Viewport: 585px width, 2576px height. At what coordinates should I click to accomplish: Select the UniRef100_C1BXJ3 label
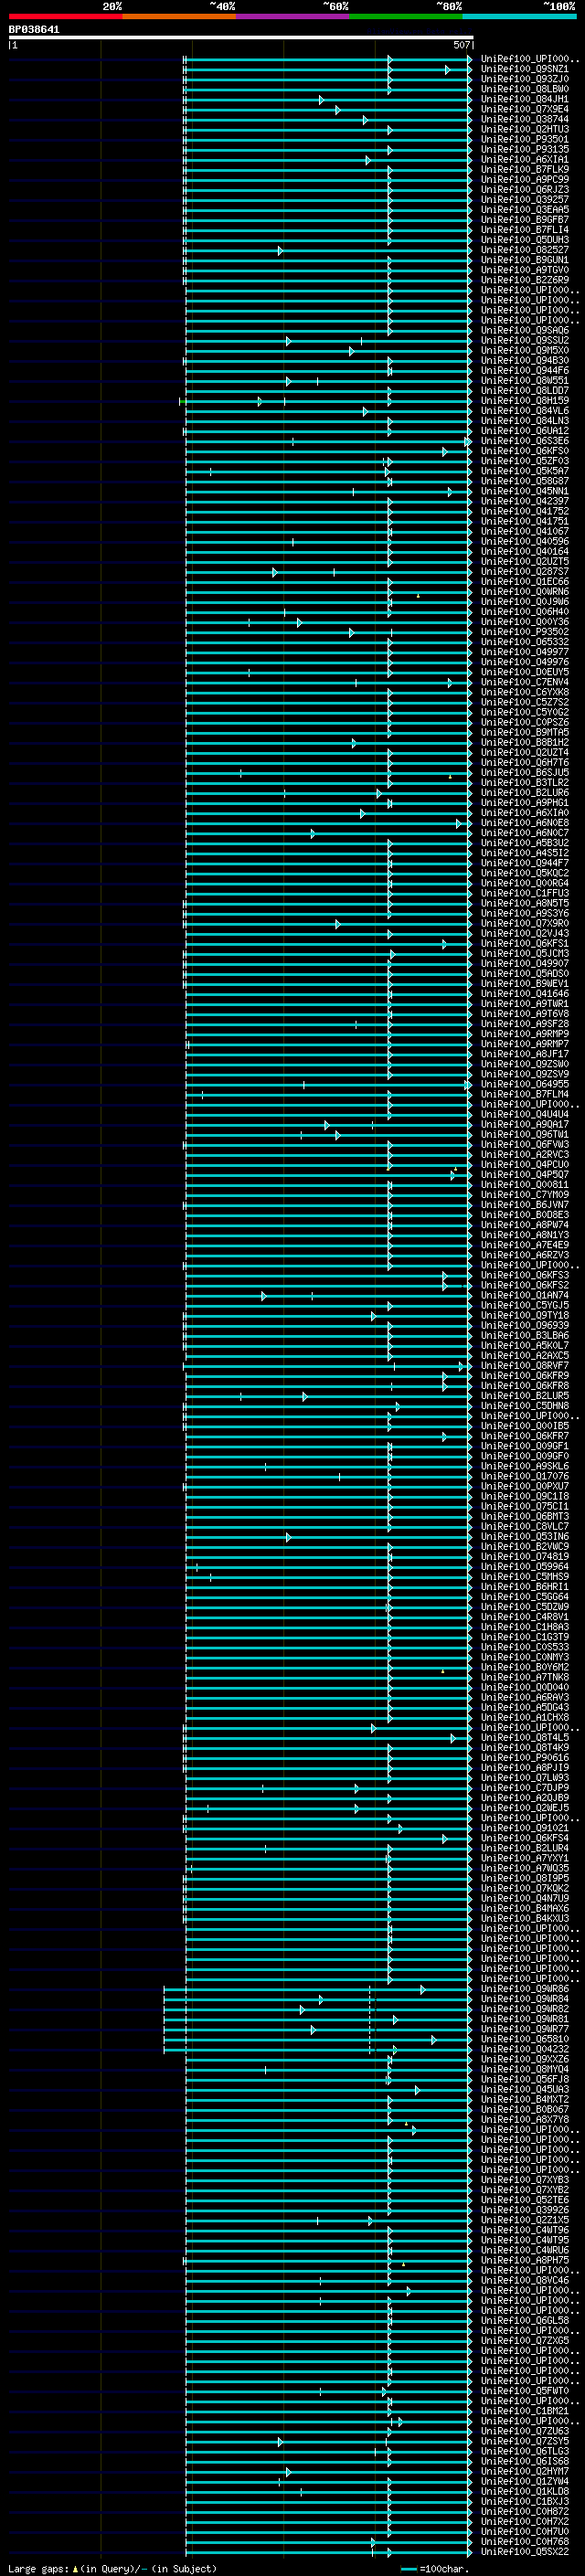click(525, 2501)
